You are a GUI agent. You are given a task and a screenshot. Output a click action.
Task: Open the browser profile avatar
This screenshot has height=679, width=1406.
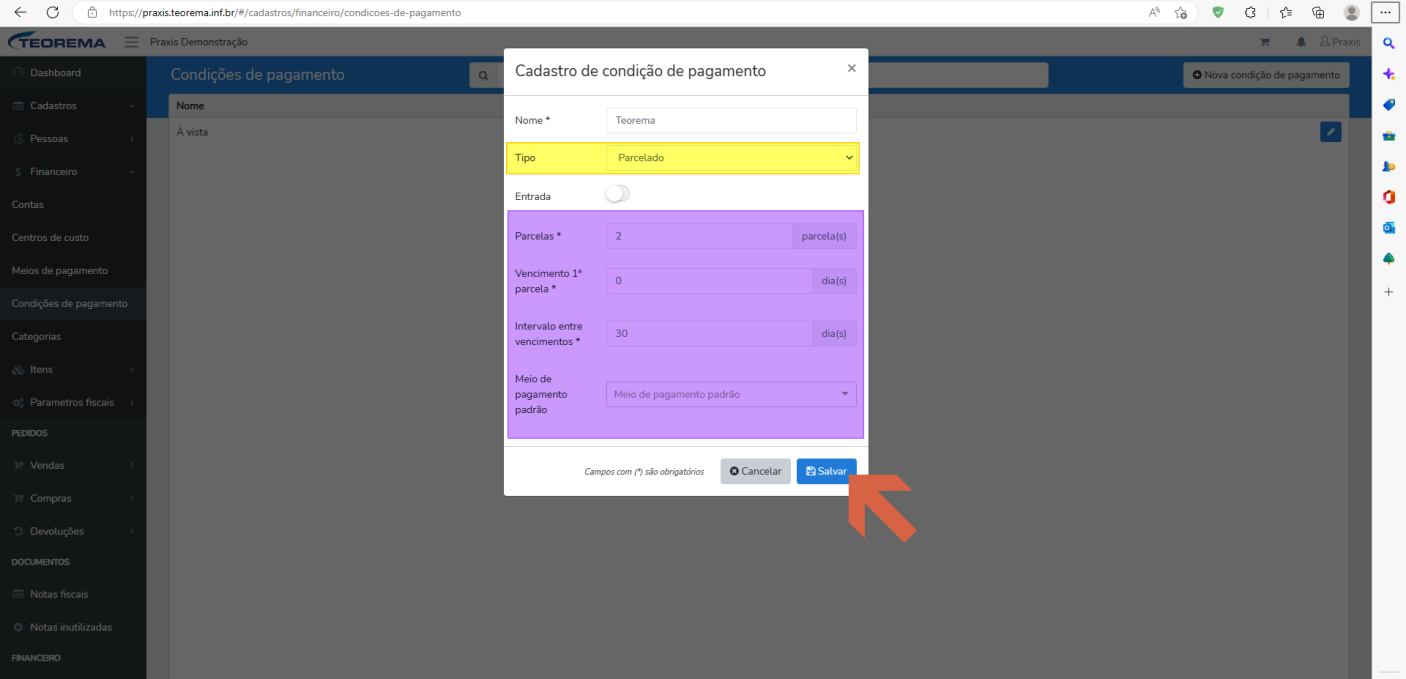(1352, 13)
